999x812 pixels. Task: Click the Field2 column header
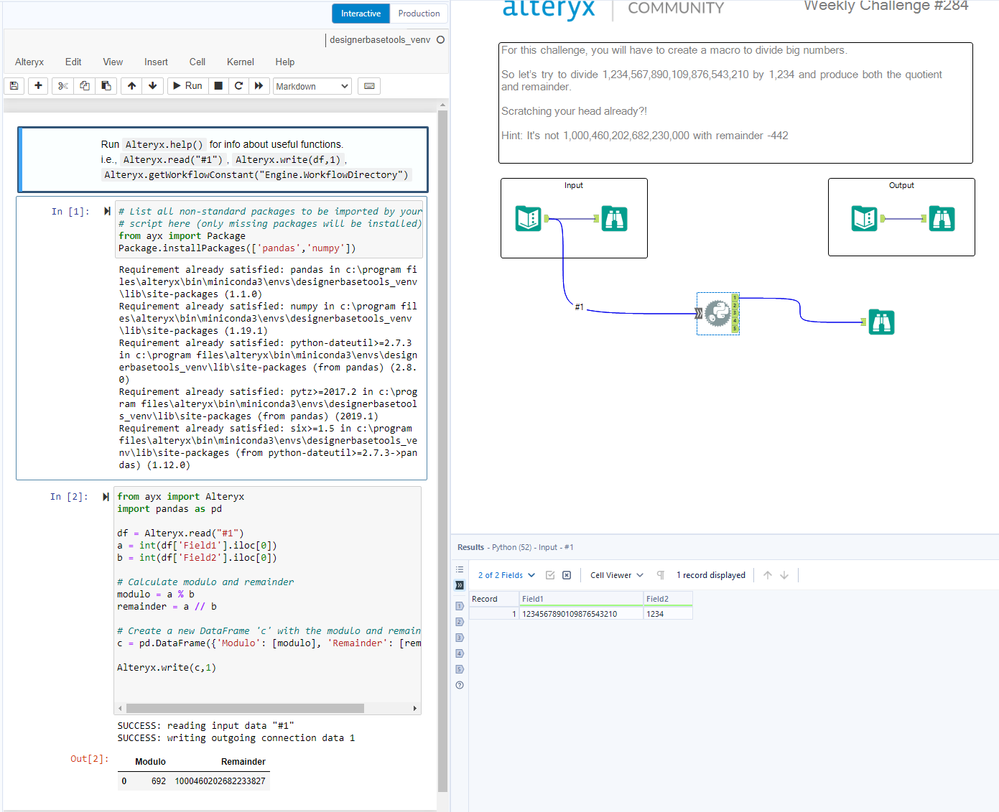coord(668,599)
